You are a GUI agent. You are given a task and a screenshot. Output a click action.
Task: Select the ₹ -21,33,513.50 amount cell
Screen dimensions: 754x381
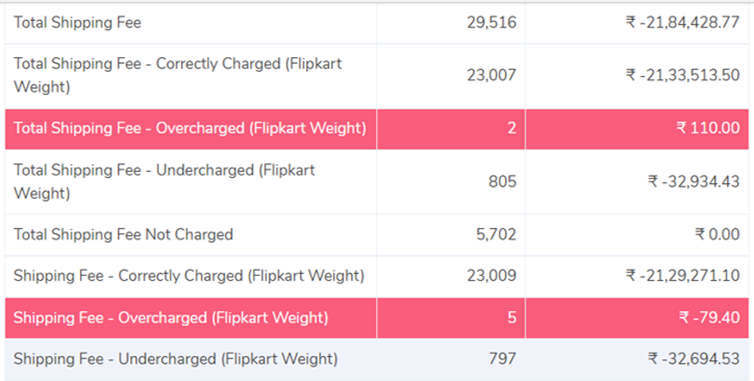coord(637,76)
